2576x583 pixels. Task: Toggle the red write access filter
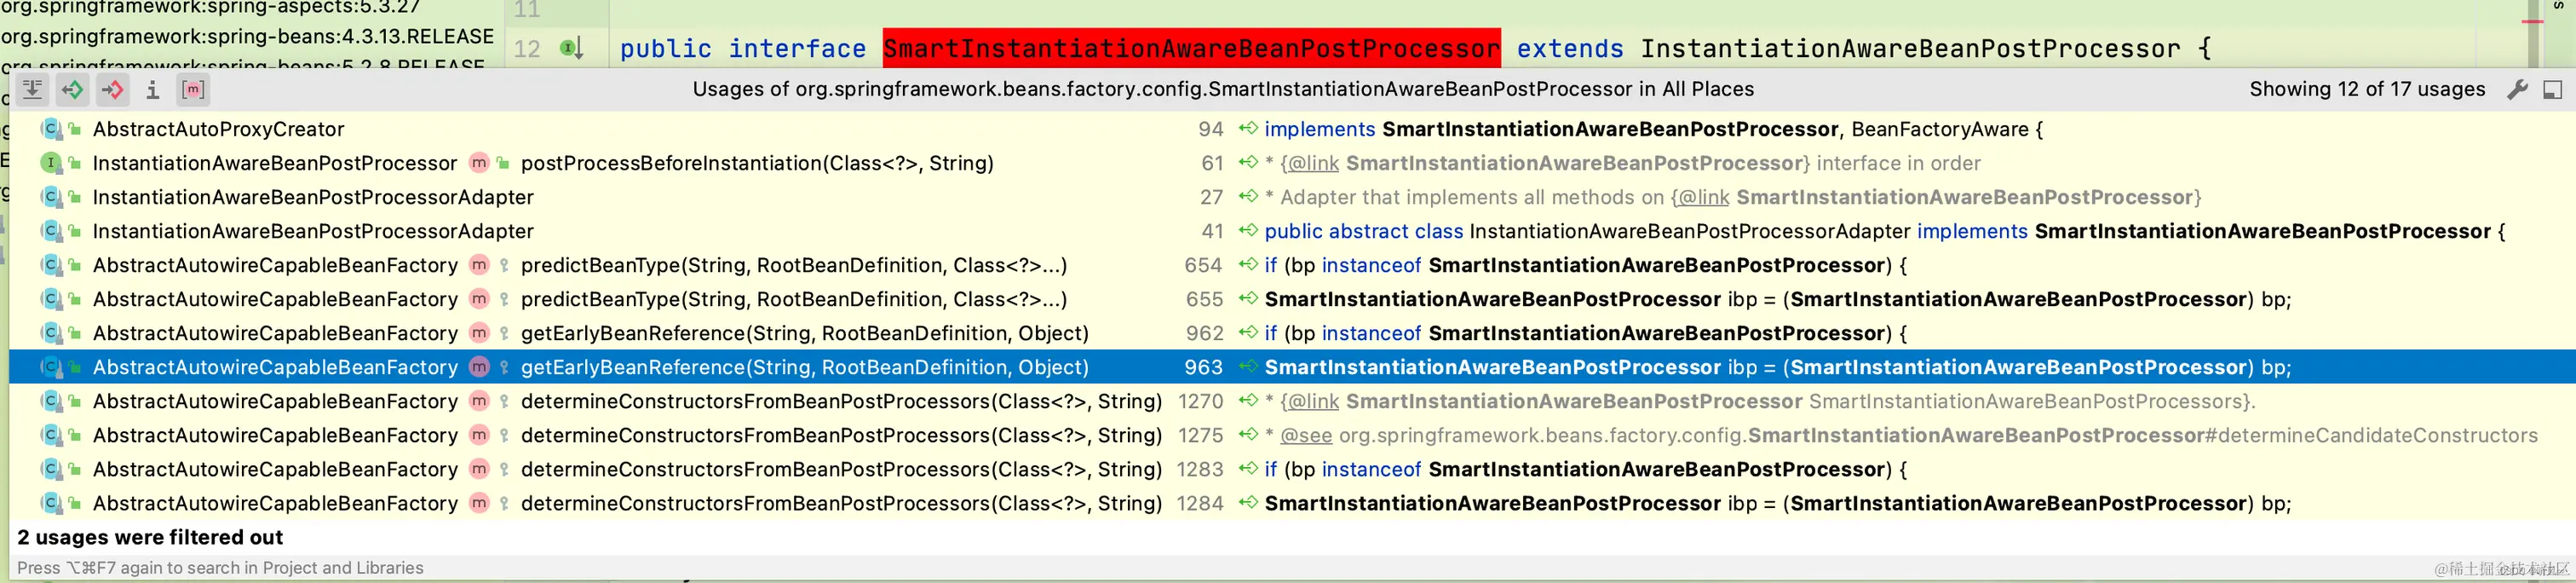[x=112, y=90]
